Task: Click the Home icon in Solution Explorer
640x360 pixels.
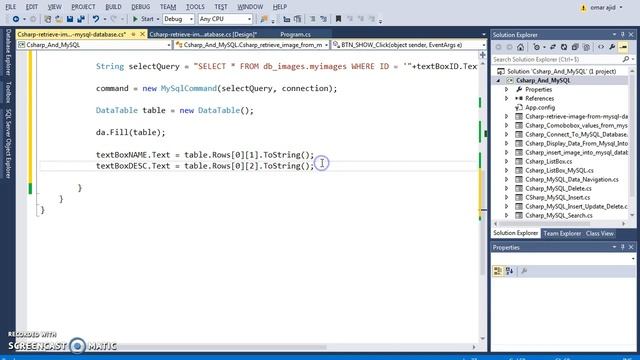Action: 520,47
